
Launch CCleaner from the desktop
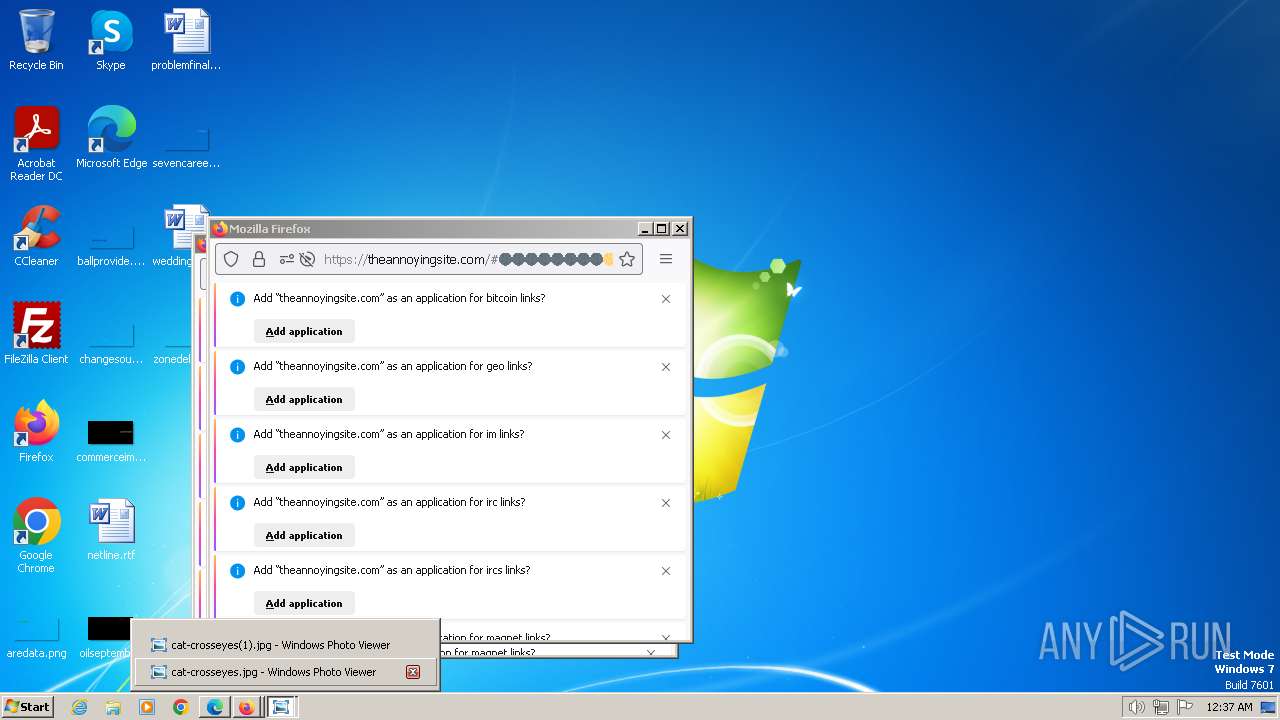(36, 237)
